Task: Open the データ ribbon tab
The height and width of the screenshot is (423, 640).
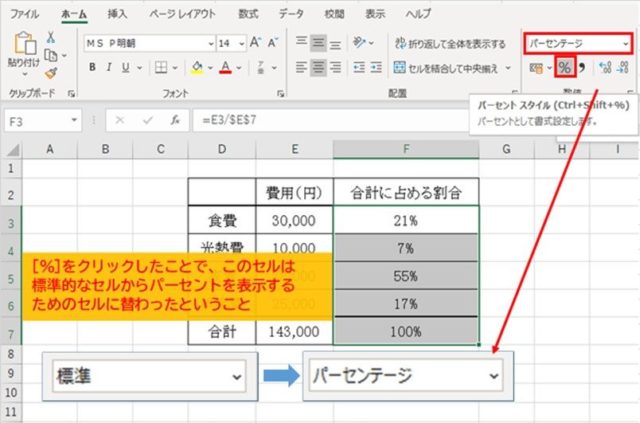Action: 291,14
